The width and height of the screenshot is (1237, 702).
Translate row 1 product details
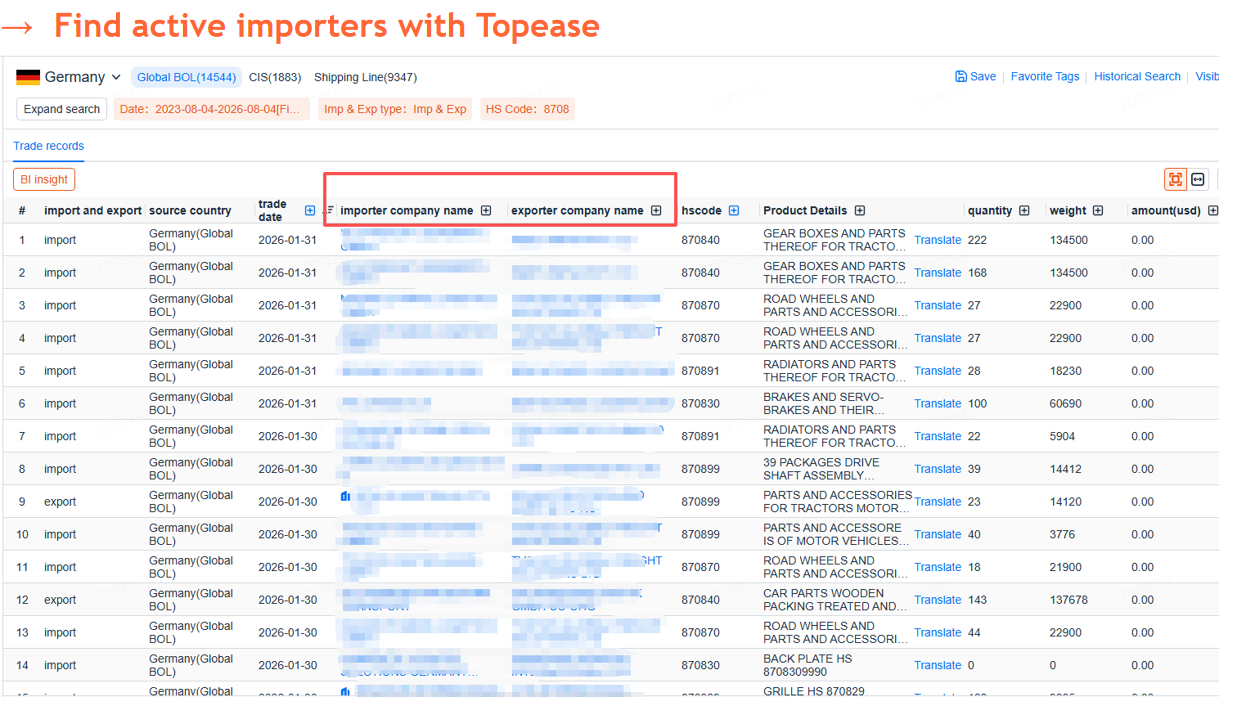[937, 240]
